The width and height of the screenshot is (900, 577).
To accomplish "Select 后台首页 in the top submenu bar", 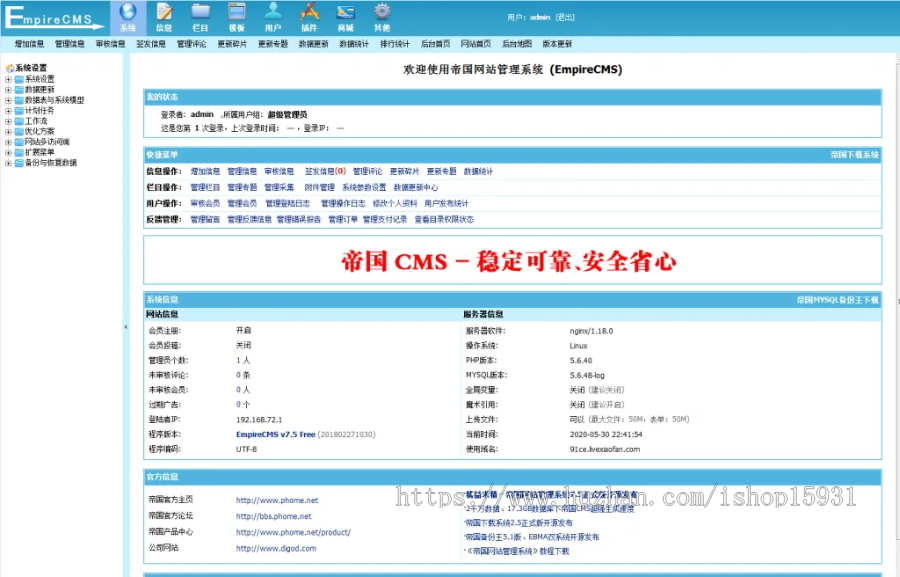I will [435, 44].
